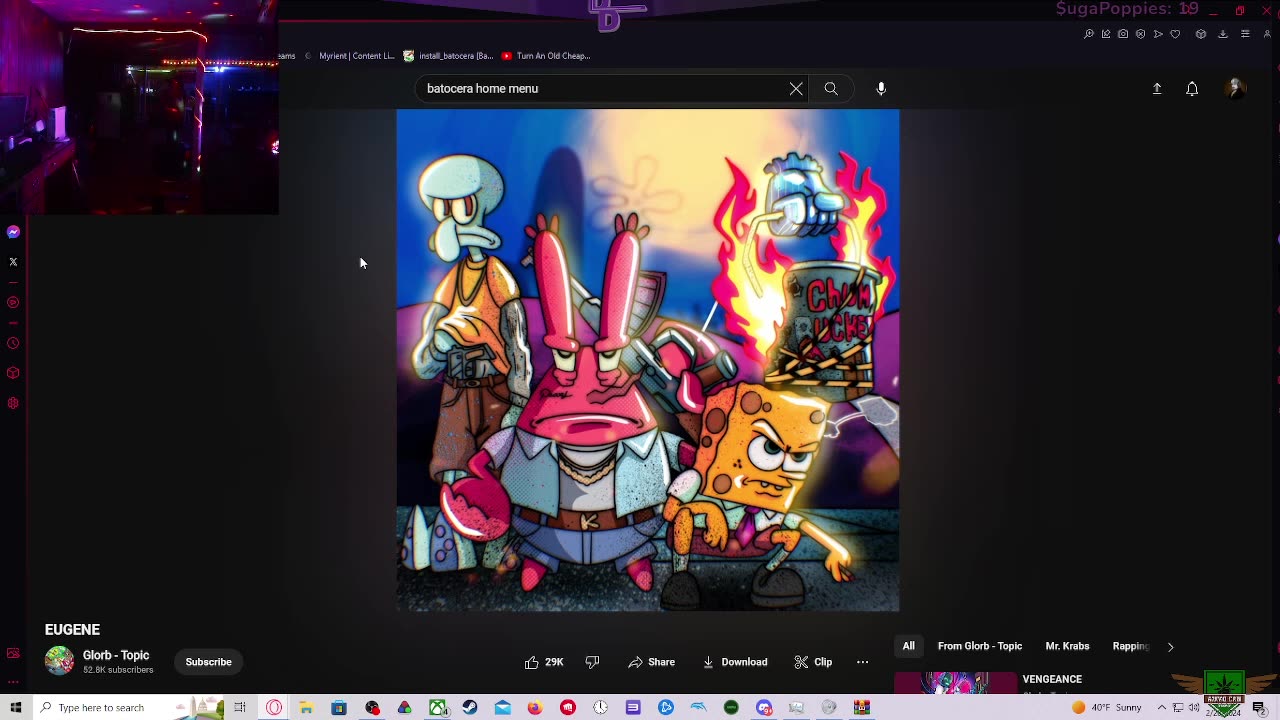Open the YouTube account avatar menu
The width and height of the screenshot is (1280, 720).
[x=1235, y=89]
